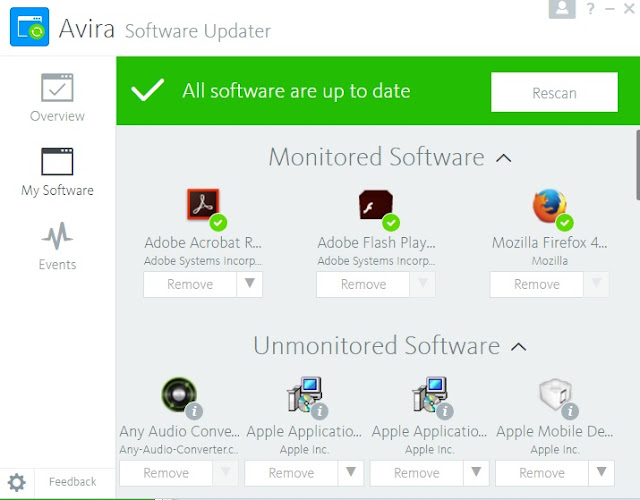Remove Mozilla Firefox from monitoring

pyautogui.click(x=537, y=284)
